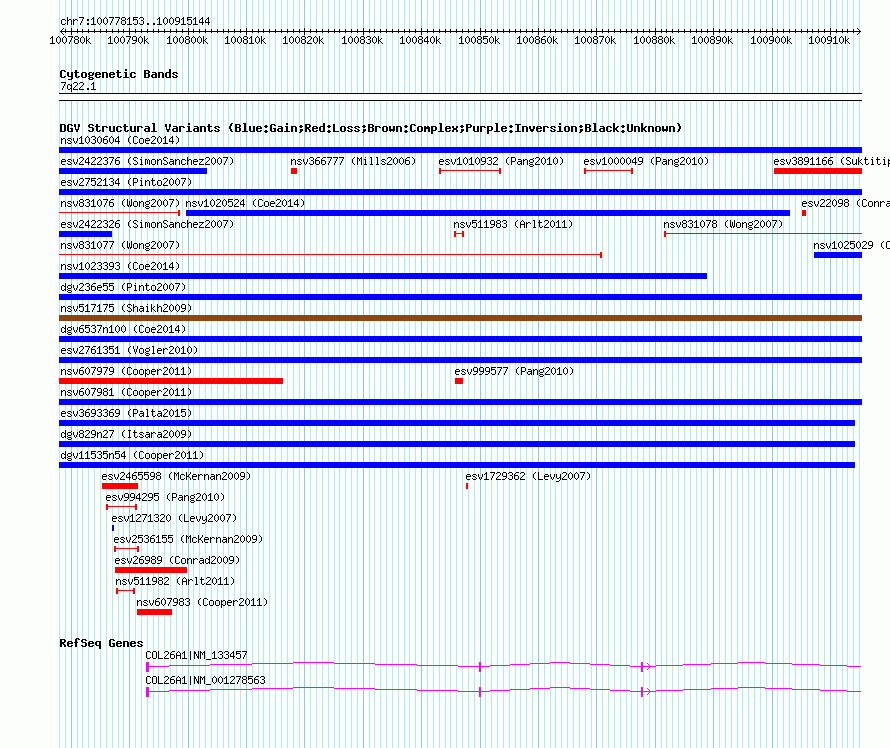Screen dimensions: 890x748
Task: Click the nsv607983 (Cooper2011) red bar
Action: click(x=154, y=612)
